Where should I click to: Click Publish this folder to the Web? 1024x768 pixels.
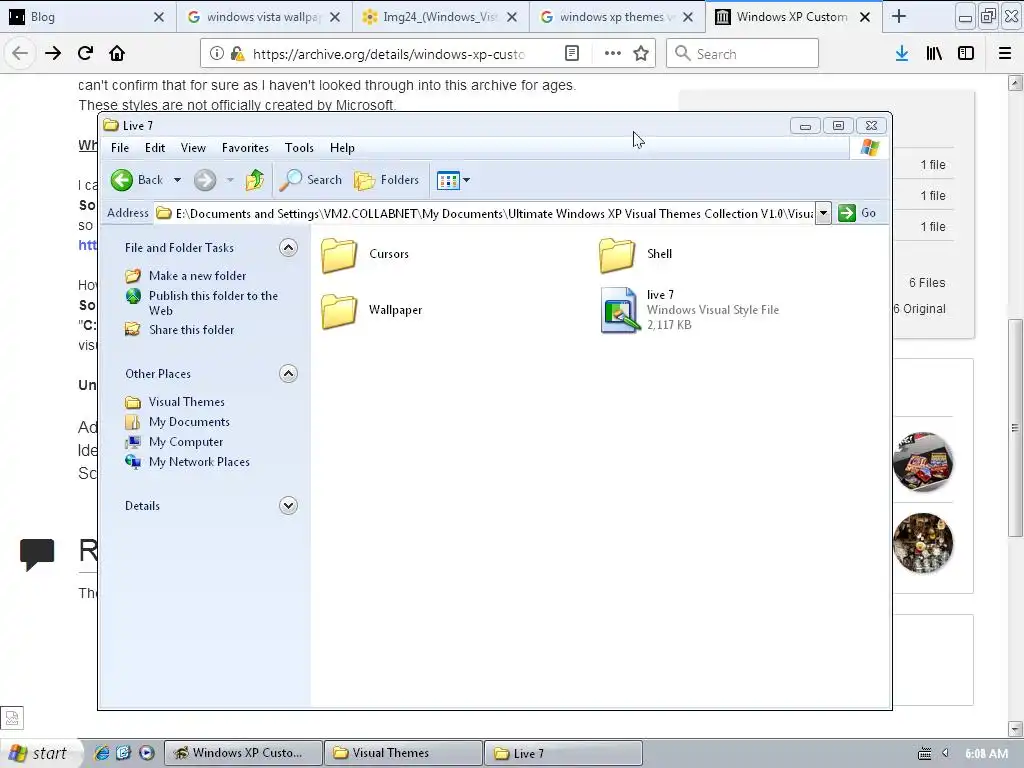coord(213,303)
